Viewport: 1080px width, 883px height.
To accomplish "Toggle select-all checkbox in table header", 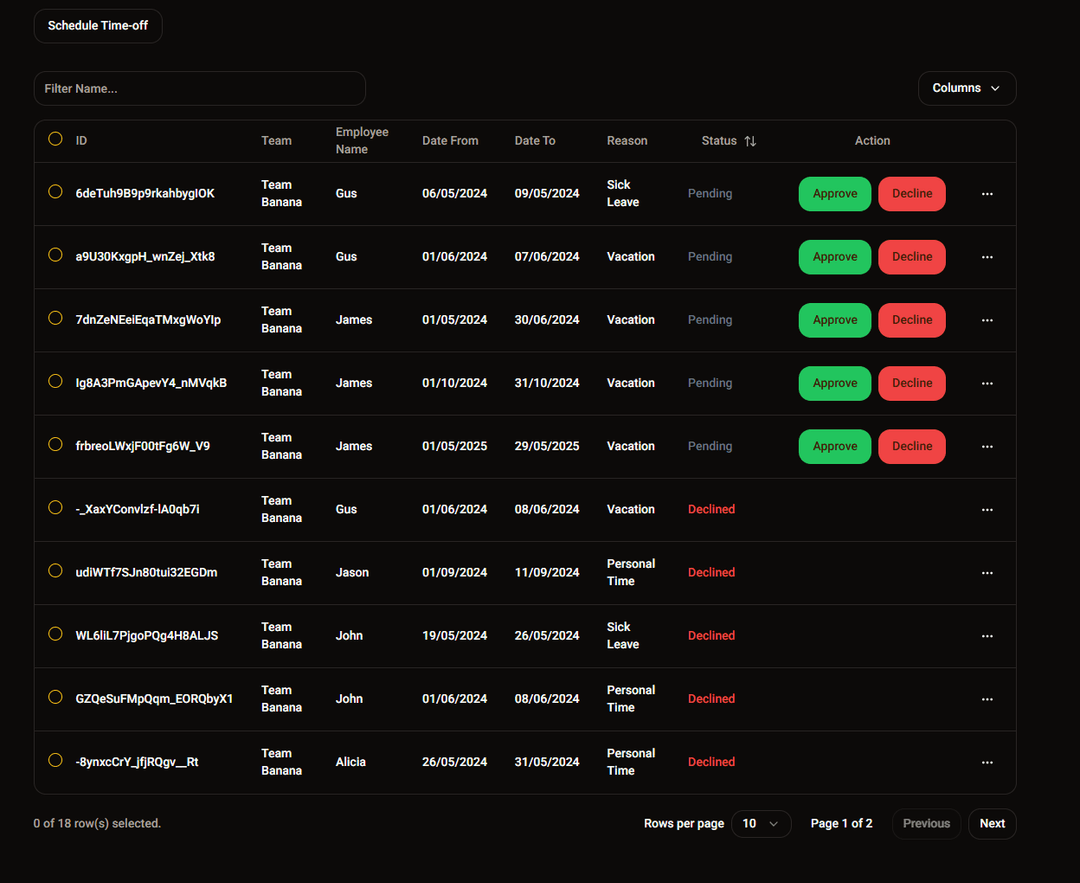I will [55, 139].
